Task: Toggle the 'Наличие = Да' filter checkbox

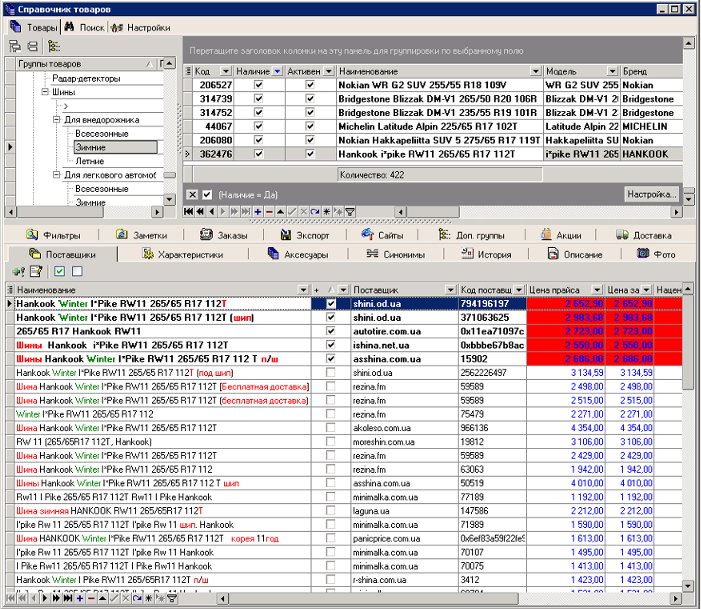Action: pyautogui.click(x=206, y=194)
